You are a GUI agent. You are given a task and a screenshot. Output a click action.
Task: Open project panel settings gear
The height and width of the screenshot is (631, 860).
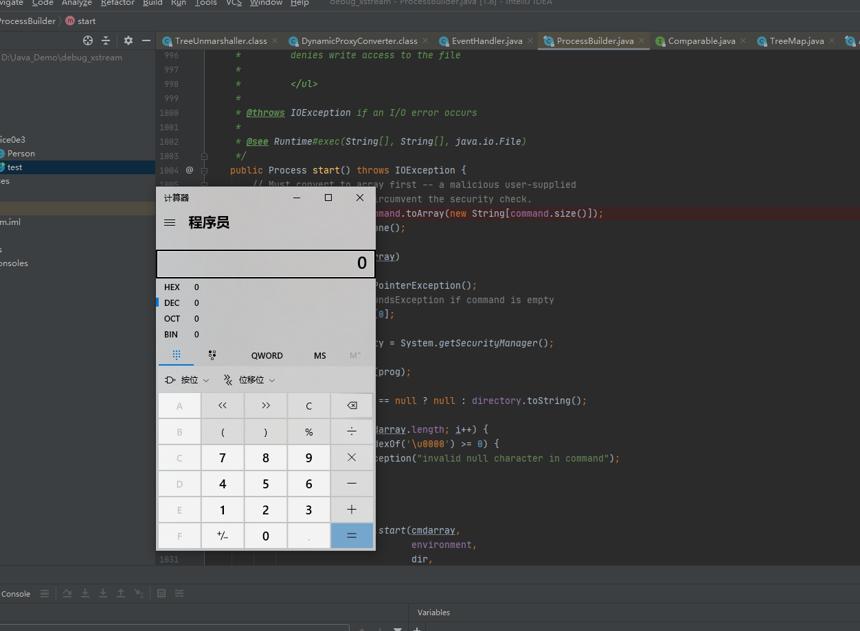click(128, 41)
